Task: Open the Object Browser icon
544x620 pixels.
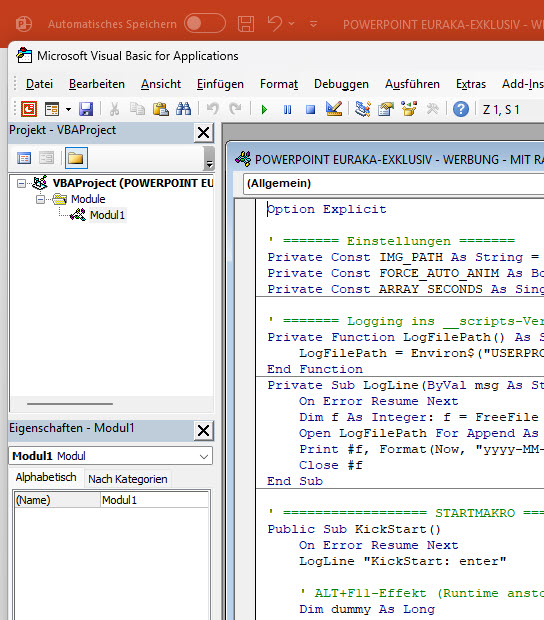Action: point(409,109)
